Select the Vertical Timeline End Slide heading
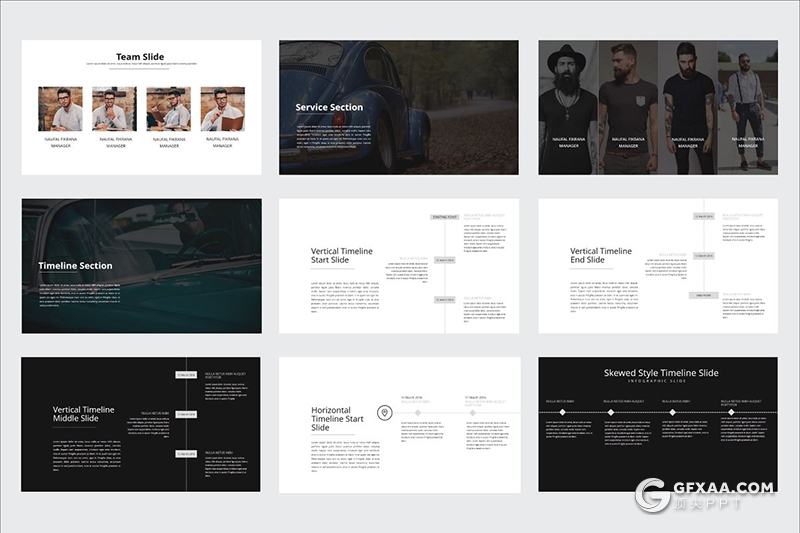The image size is (800, 533). click(601, 256)
